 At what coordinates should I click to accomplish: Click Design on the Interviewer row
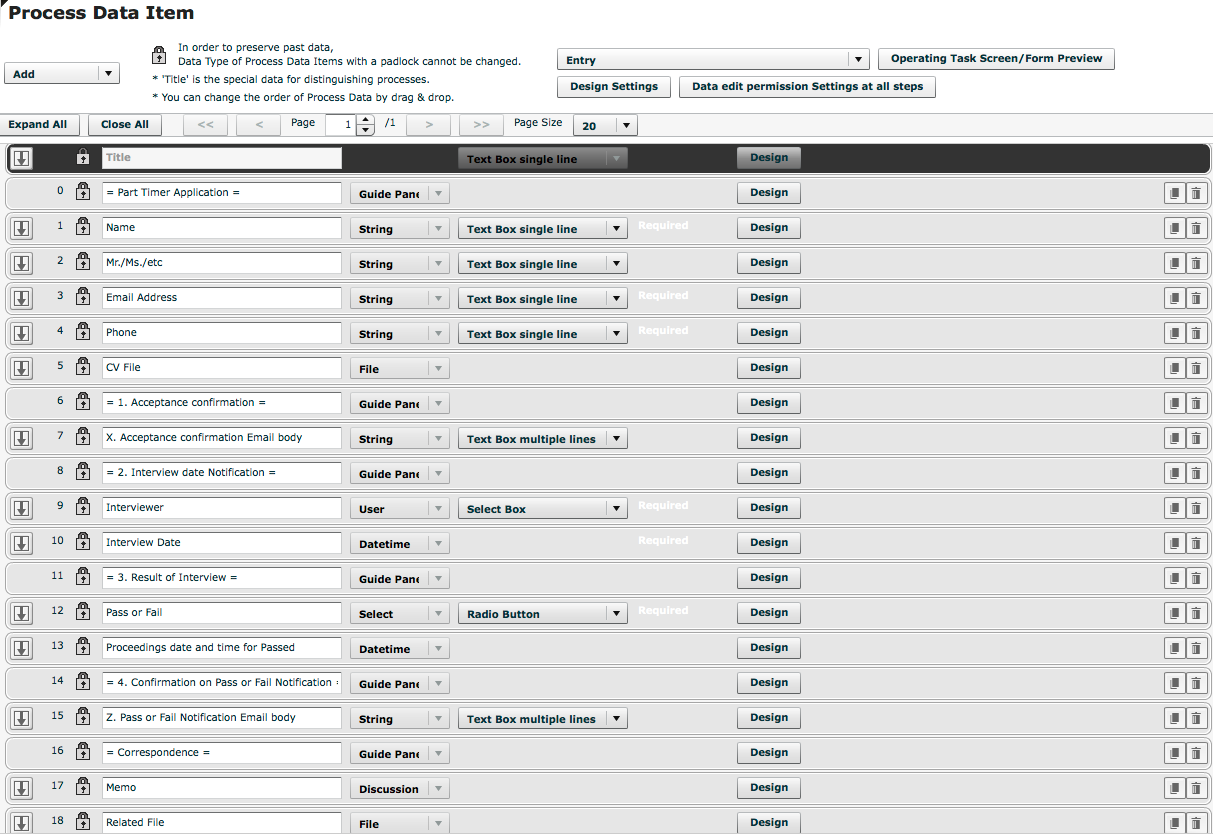tap(768, 507)
